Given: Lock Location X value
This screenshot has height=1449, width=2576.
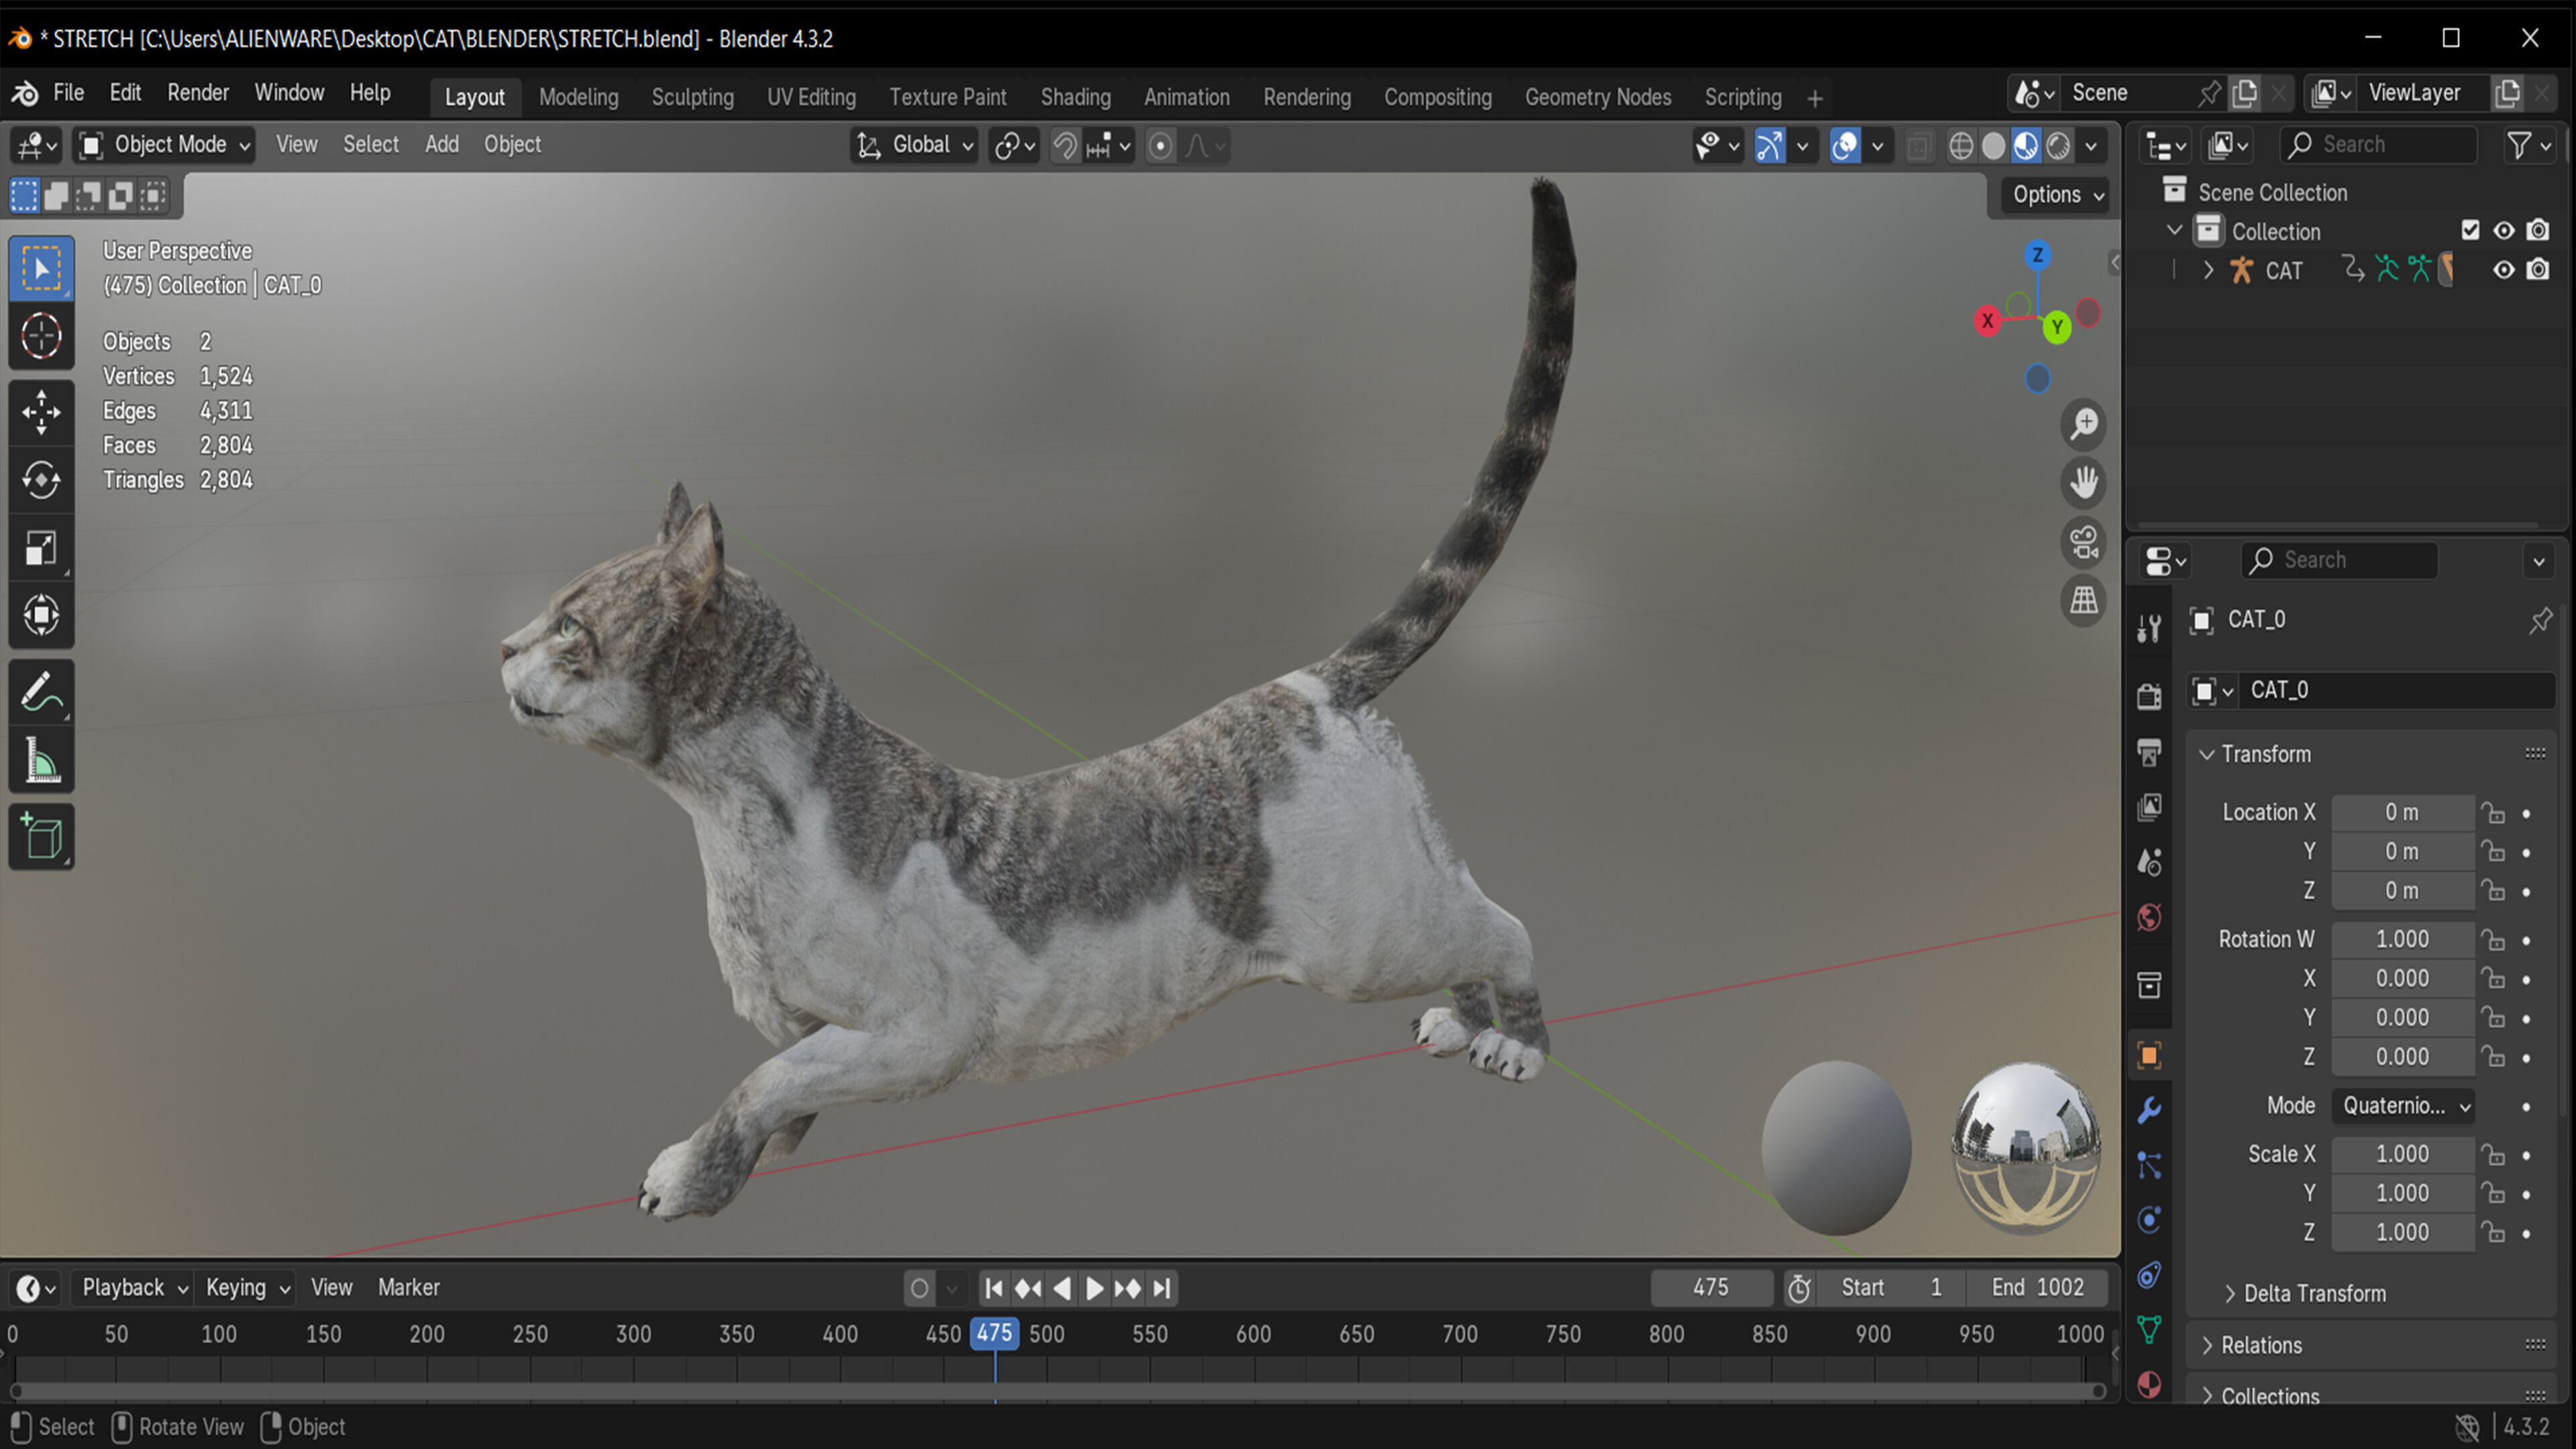Looking at the screenshot, I should click(x=2494, y=813).
